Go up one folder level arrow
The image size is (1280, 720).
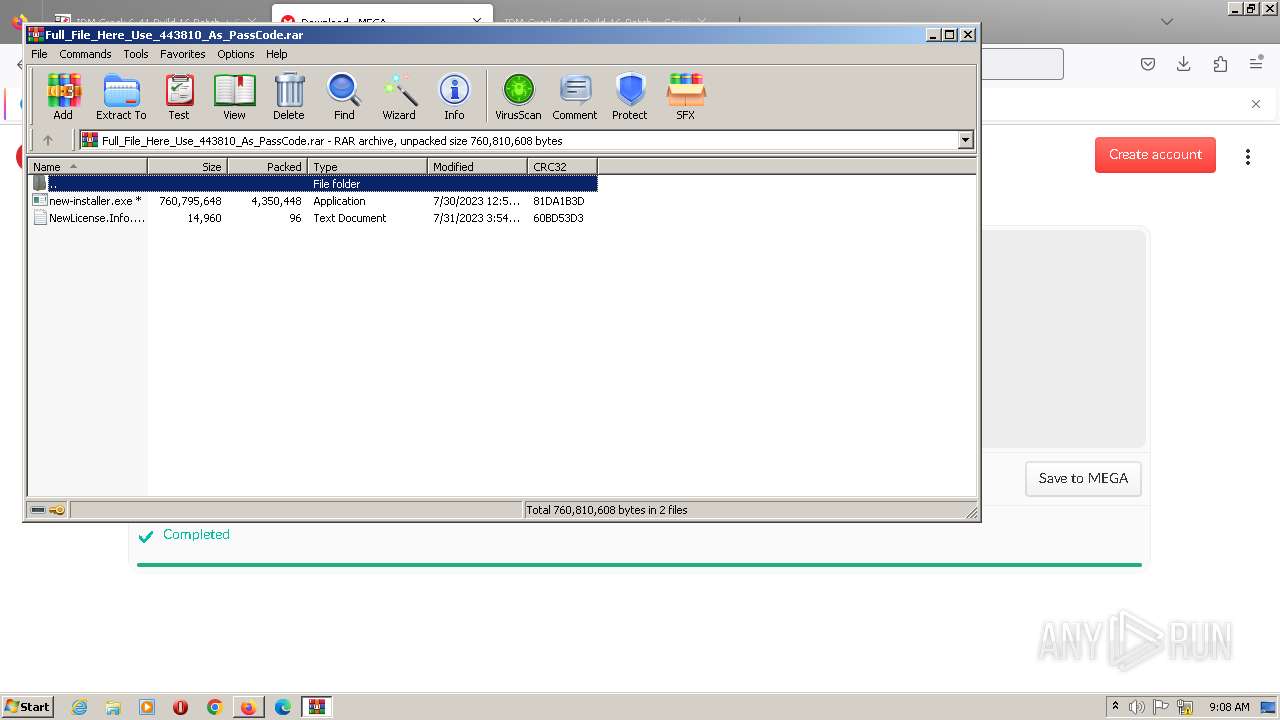pos(47,141)
